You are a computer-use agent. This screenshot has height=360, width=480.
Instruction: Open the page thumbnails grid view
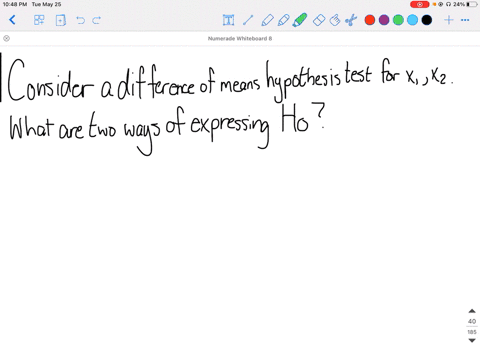[x=39, y=20]
